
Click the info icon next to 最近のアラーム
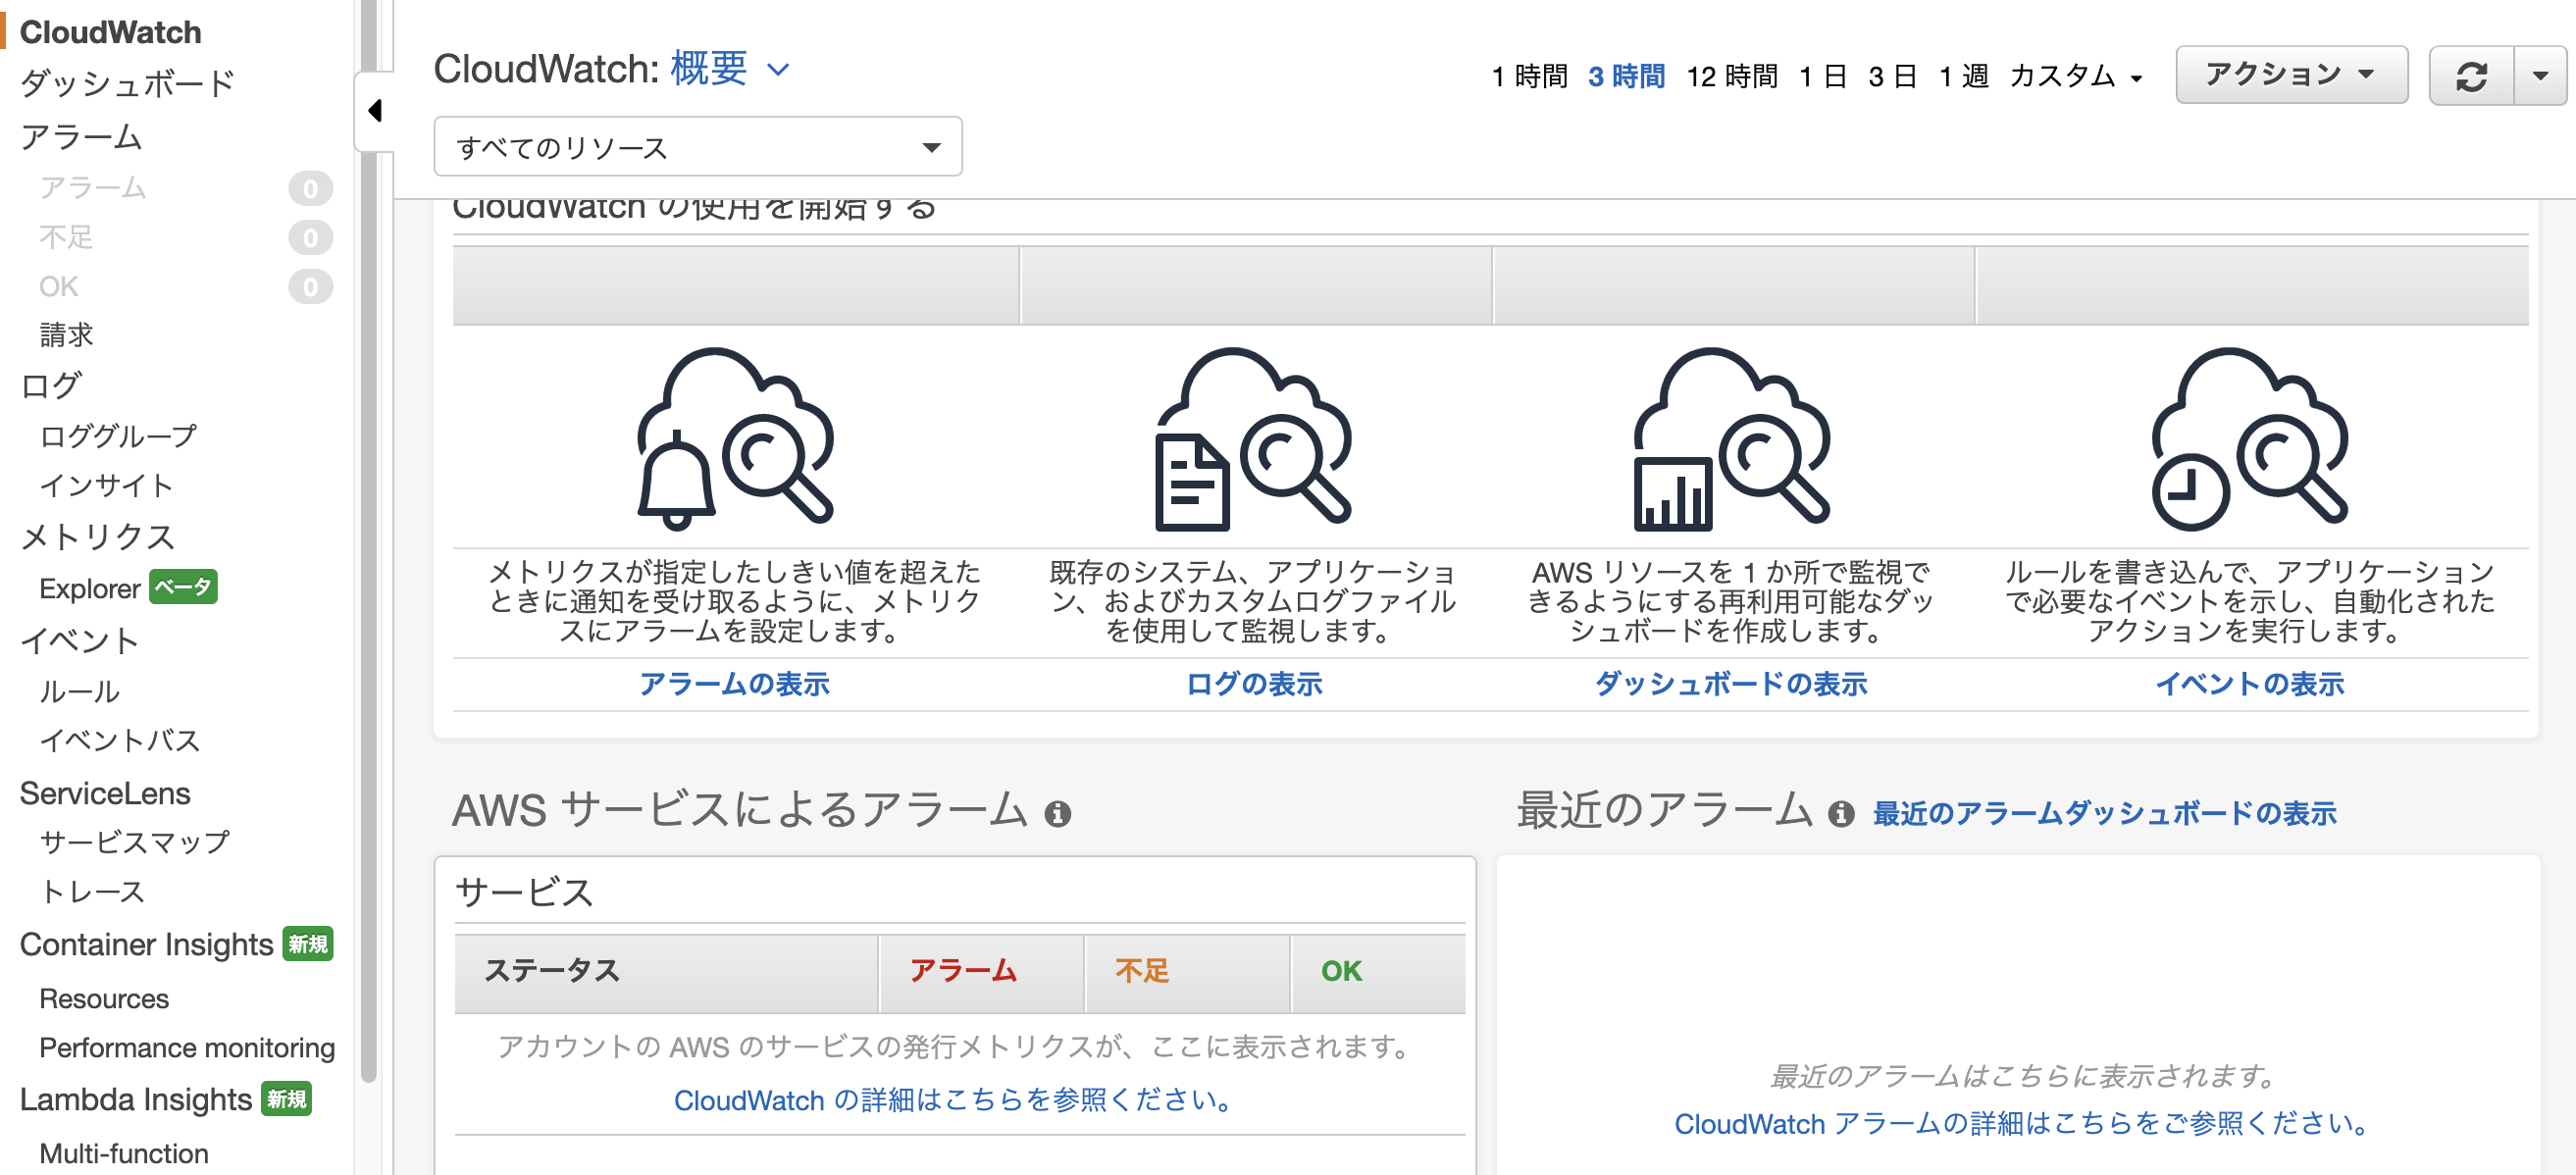click(1843, 813)
